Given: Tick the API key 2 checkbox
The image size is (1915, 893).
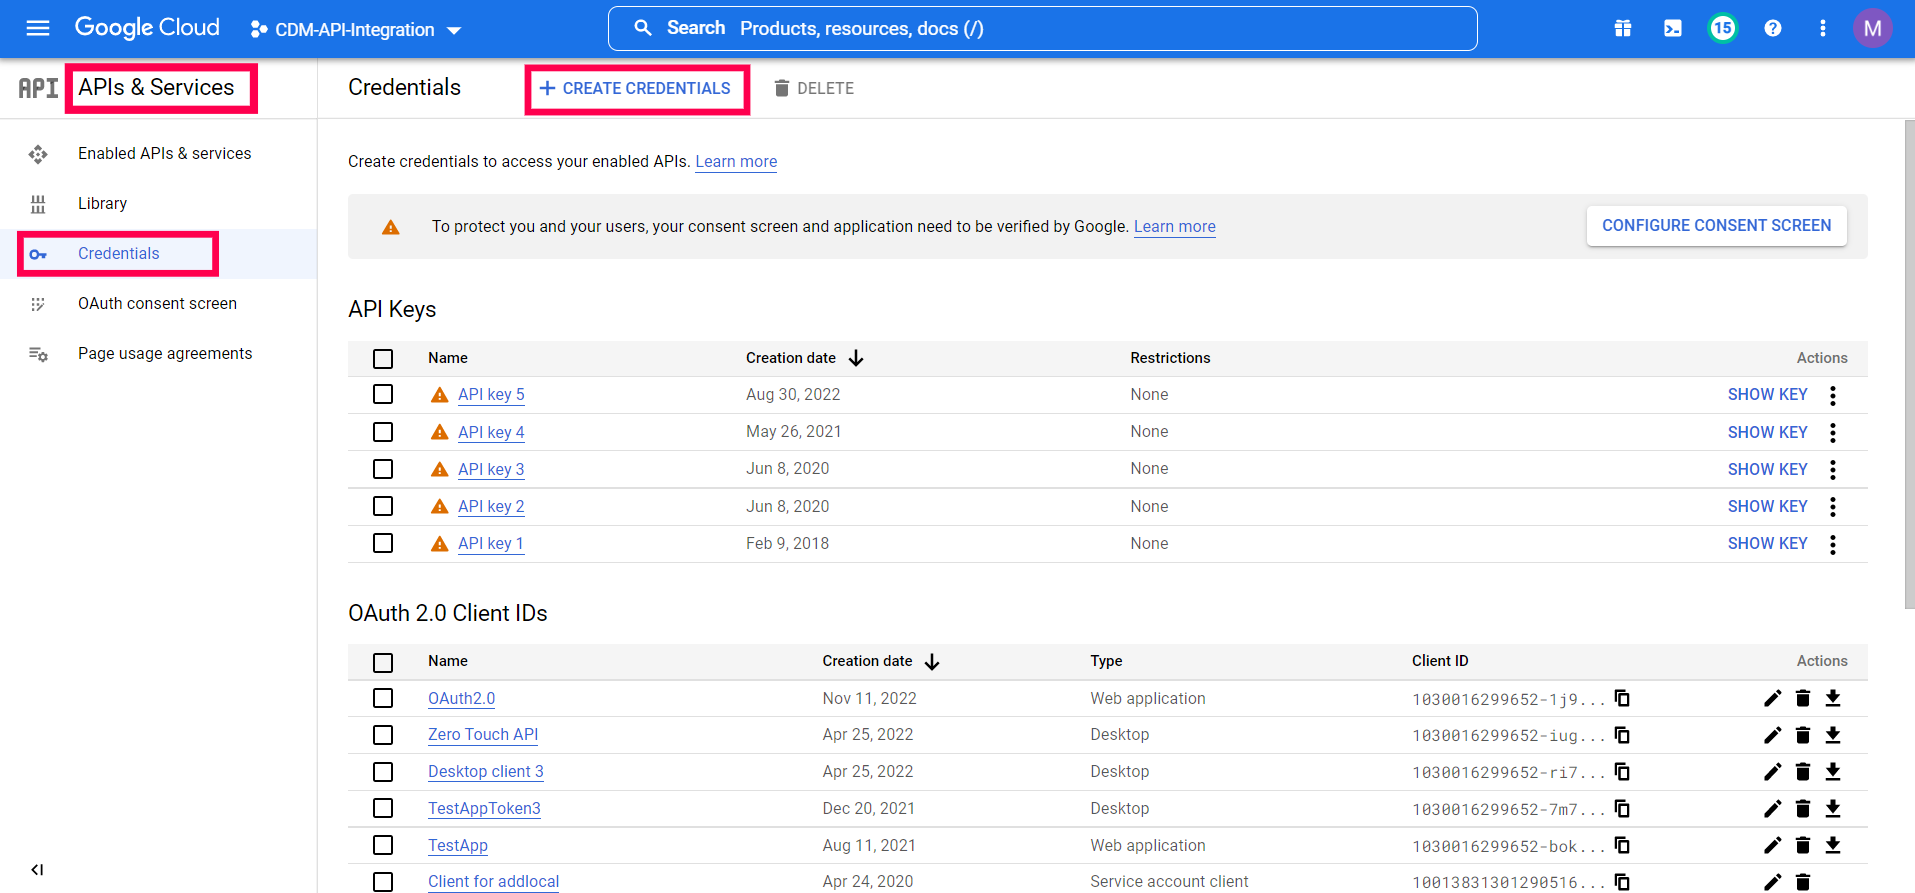Looking at the screenshot, I should tap(383, 506).
